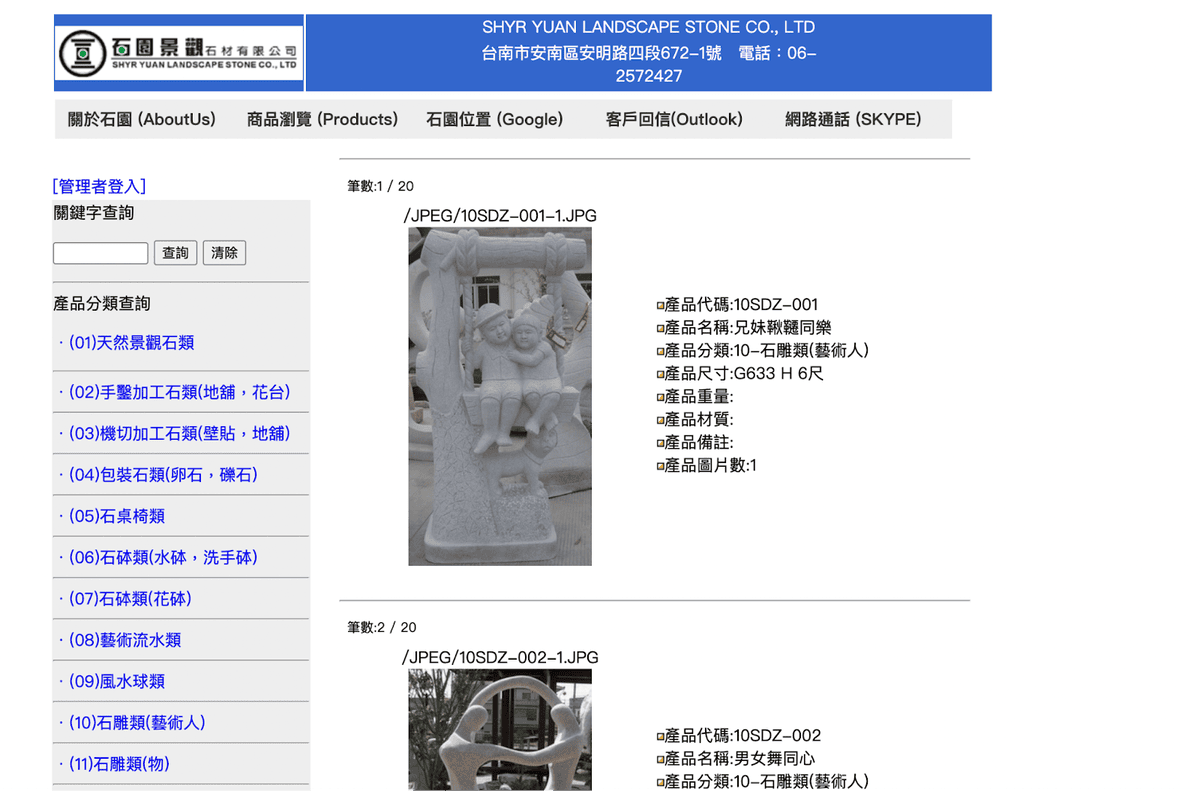Viewport: 1200px width, 791px height.
Task: Click size text G633 H 6尺
Action: point(779,374)
